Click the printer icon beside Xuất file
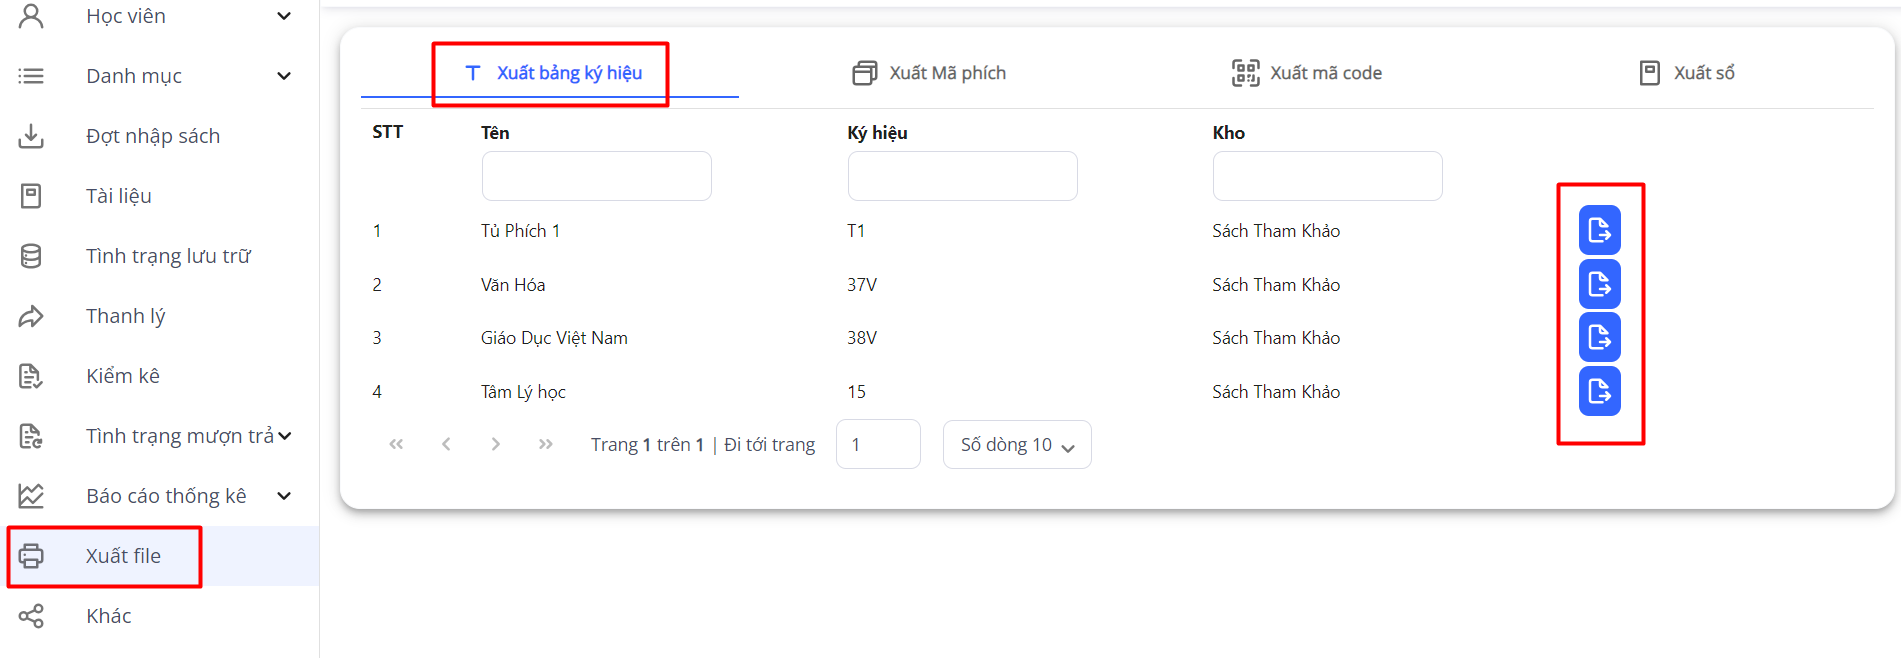 (31, 556)
